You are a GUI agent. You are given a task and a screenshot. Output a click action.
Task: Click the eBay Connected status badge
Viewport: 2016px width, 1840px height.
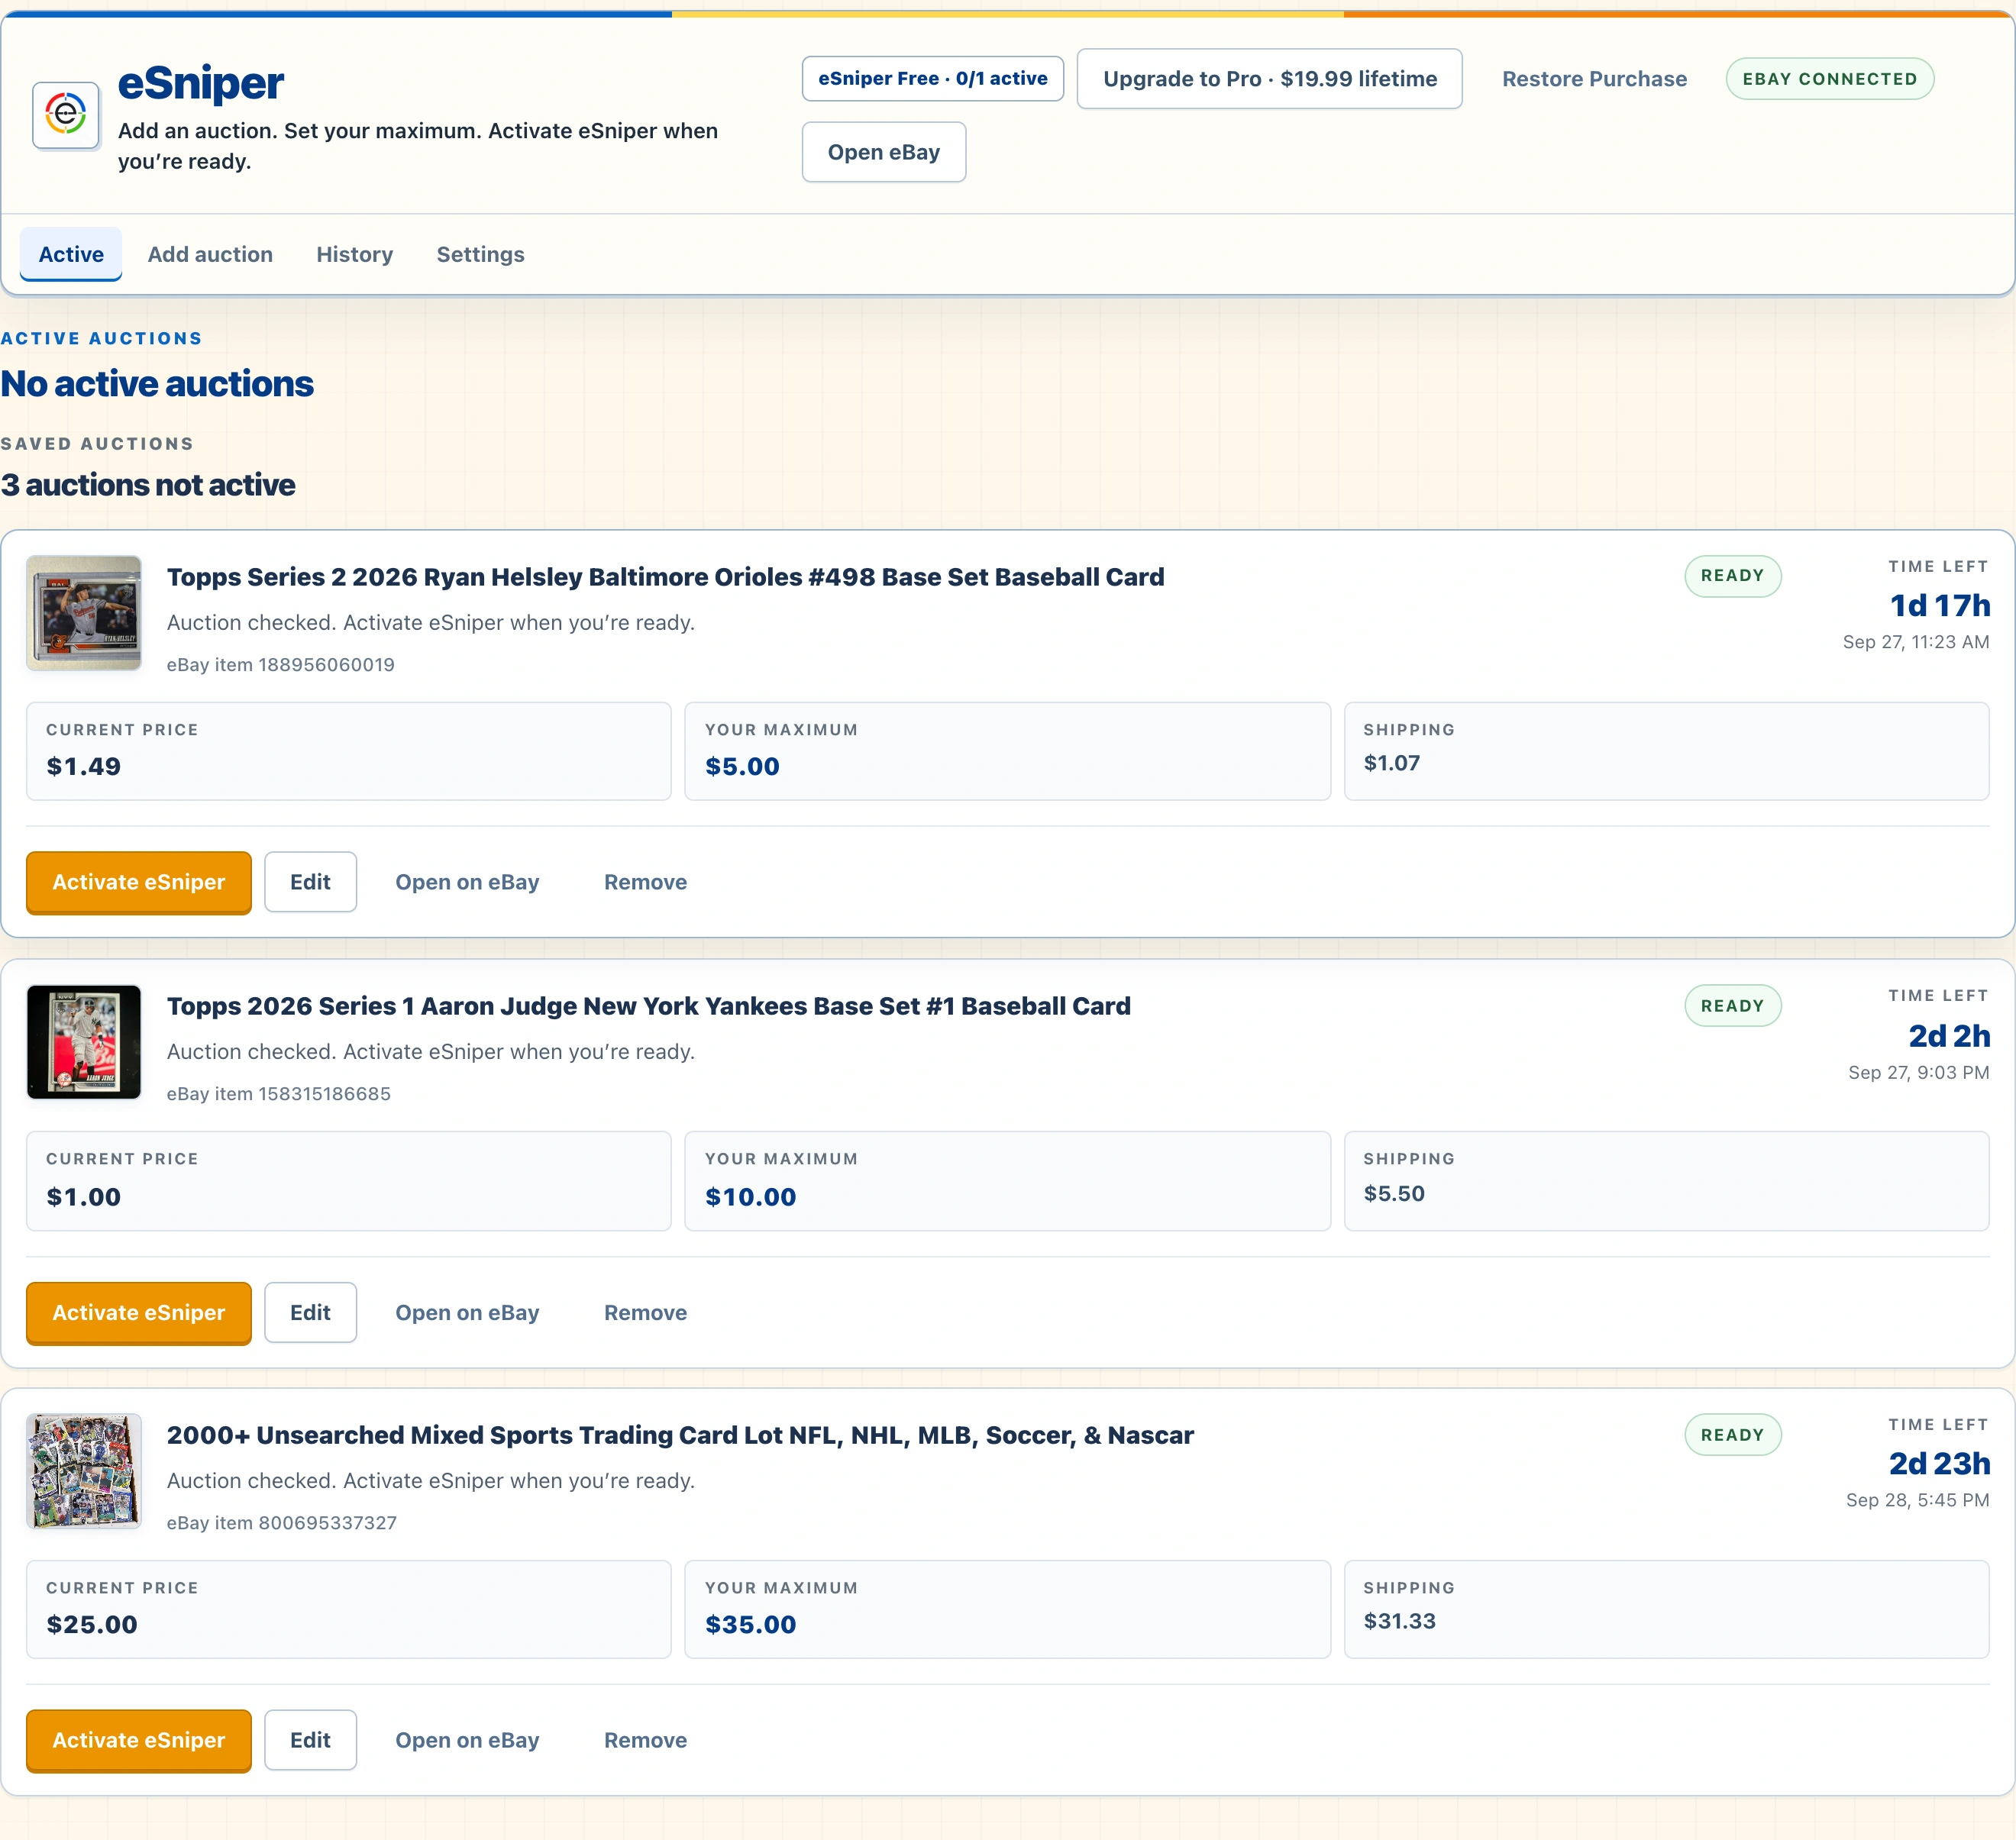(x=1830, y=79)
